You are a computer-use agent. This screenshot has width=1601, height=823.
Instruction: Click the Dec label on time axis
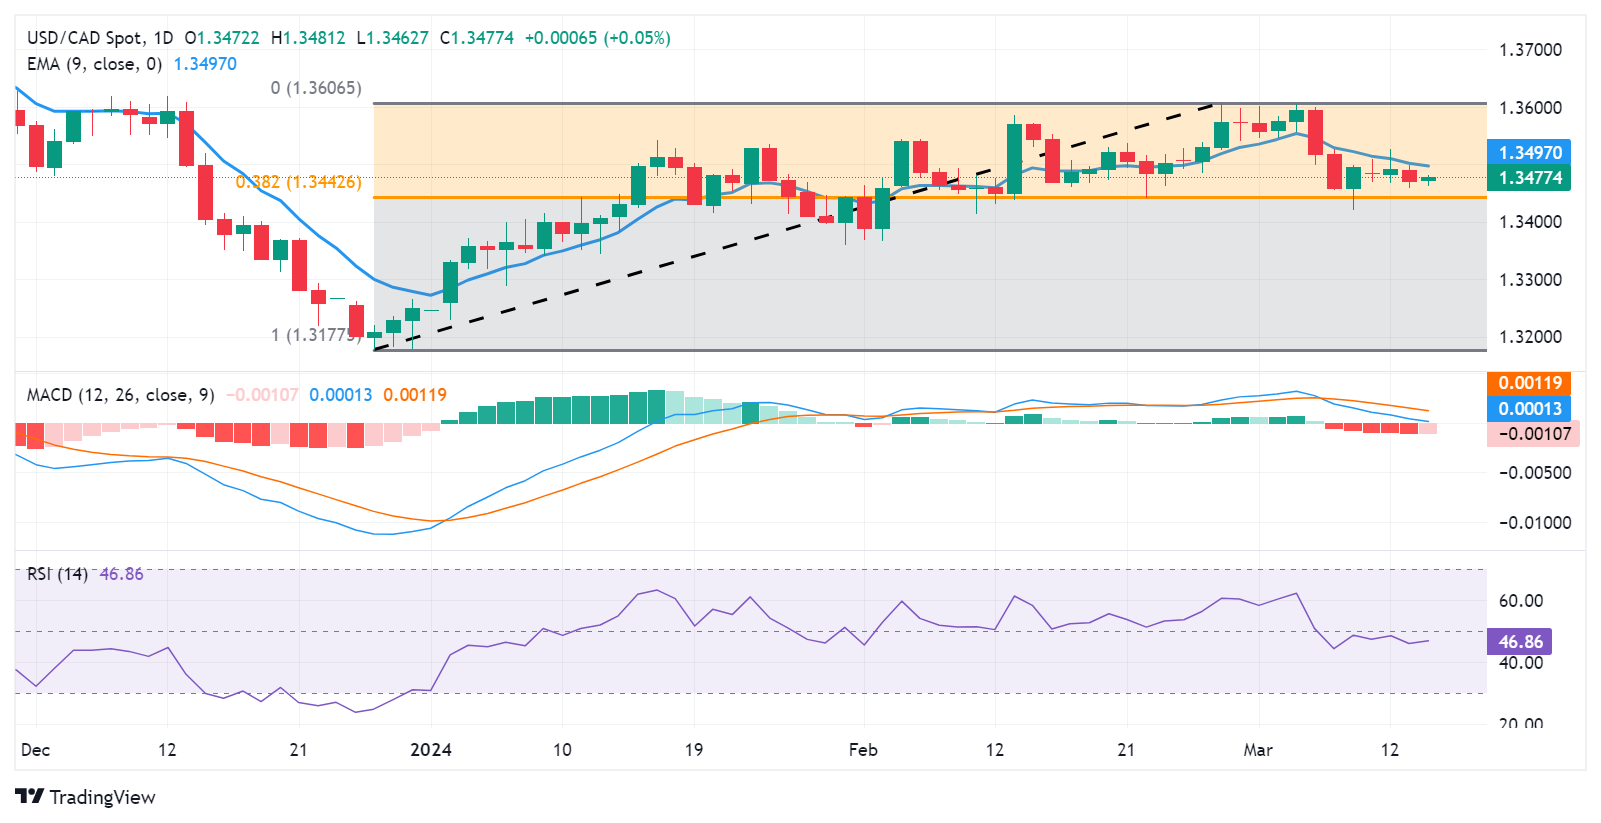tap(35, 750)
